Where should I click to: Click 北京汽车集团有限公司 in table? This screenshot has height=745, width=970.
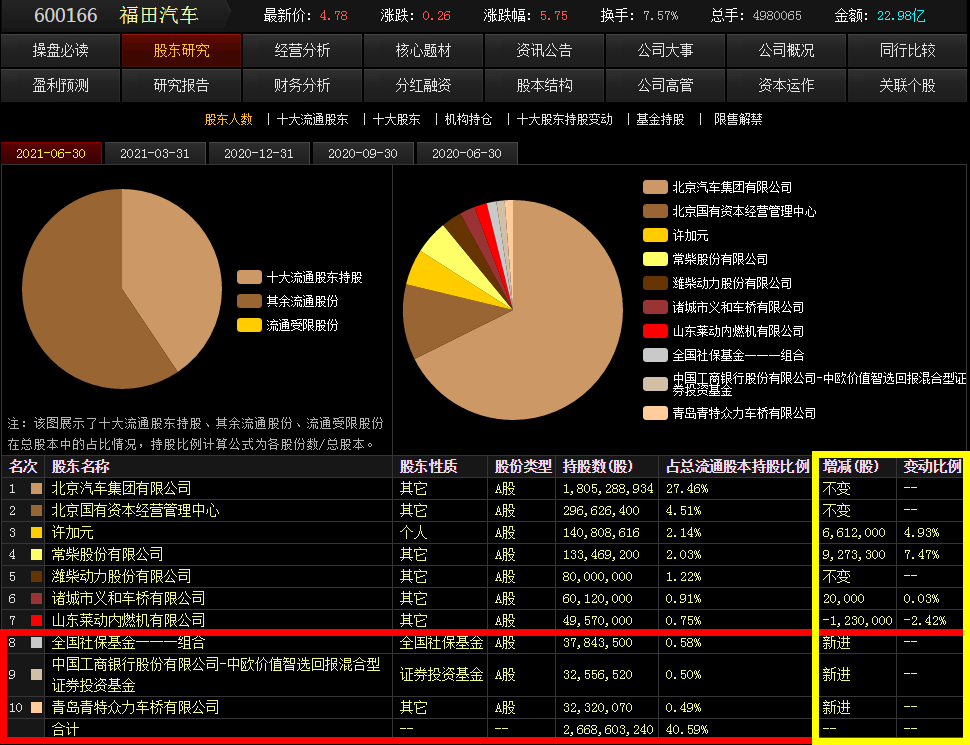tap(121, 488)
